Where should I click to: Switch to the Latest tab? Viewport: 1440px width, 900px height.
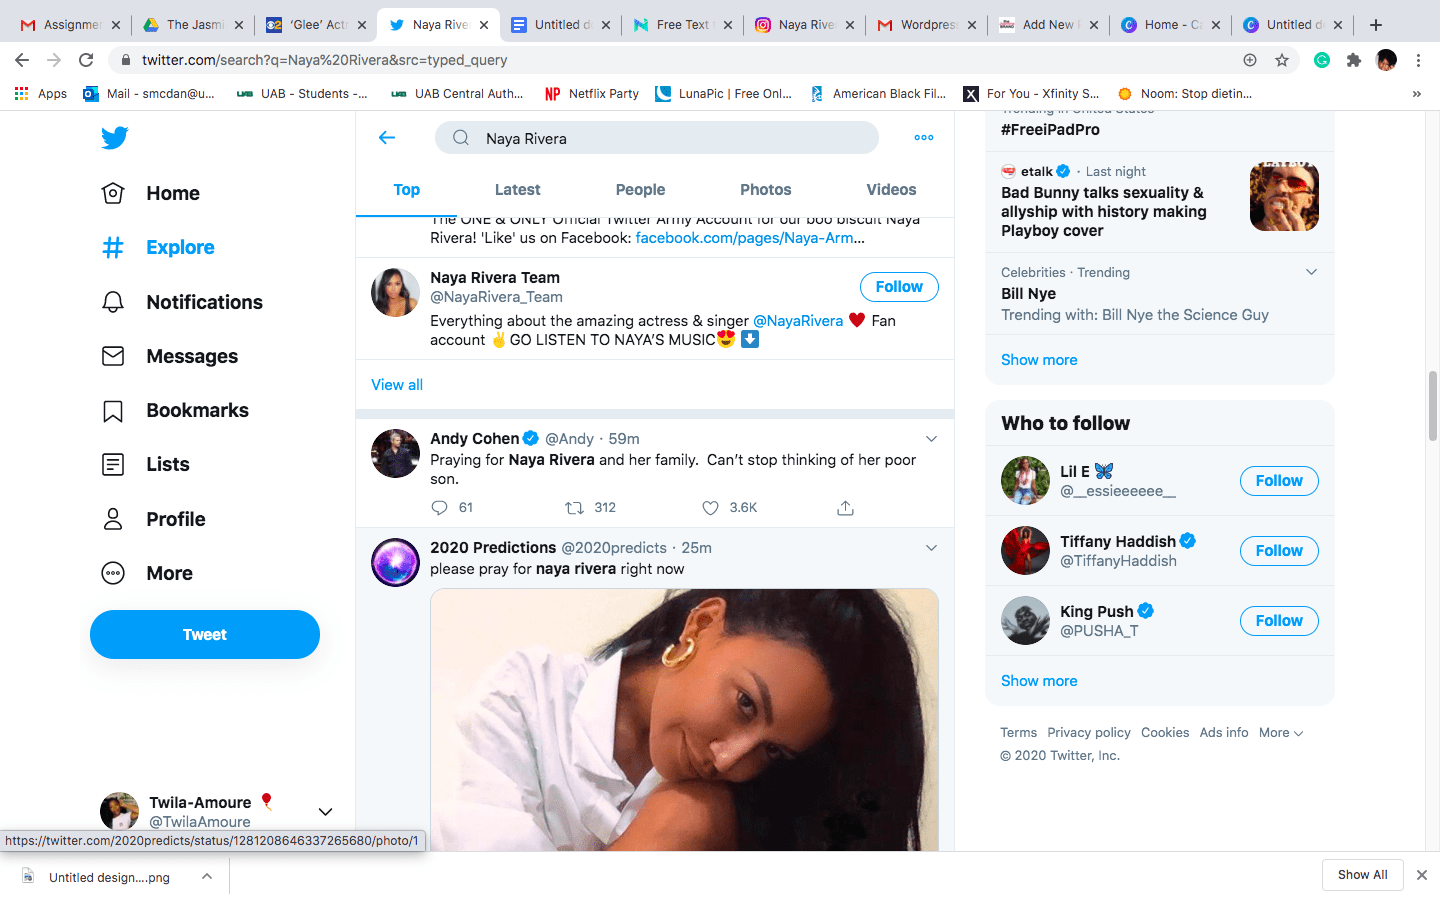(517, 190)
